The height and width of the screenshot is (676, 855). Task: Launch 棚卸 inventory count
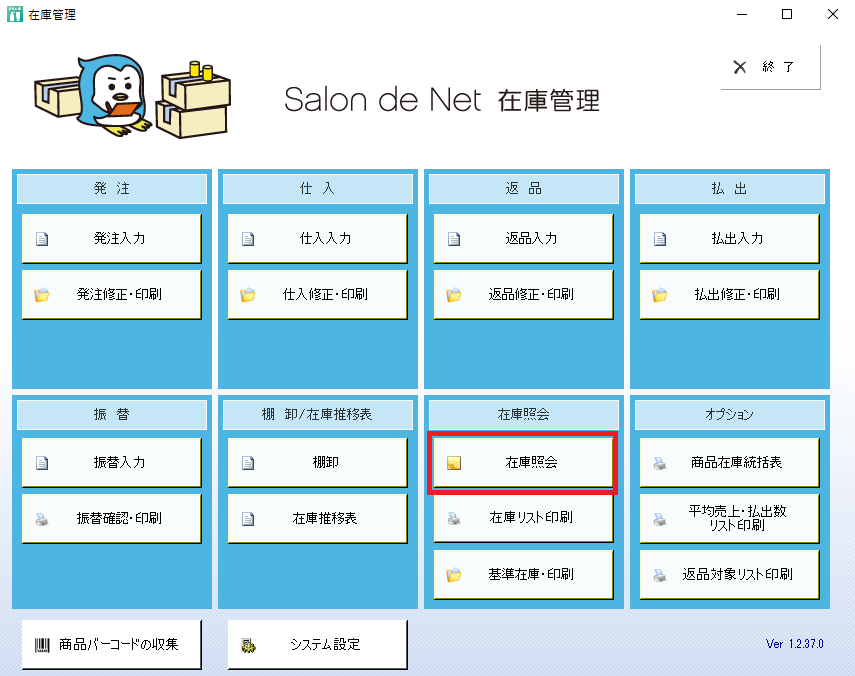[317, 463]
